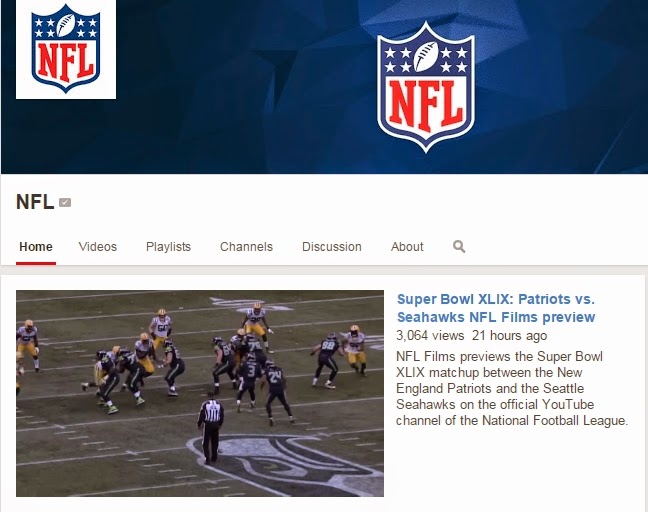Viewport: 648px width, 512px height.
Task: Open the Discussion tab
Action: [332, 247]
